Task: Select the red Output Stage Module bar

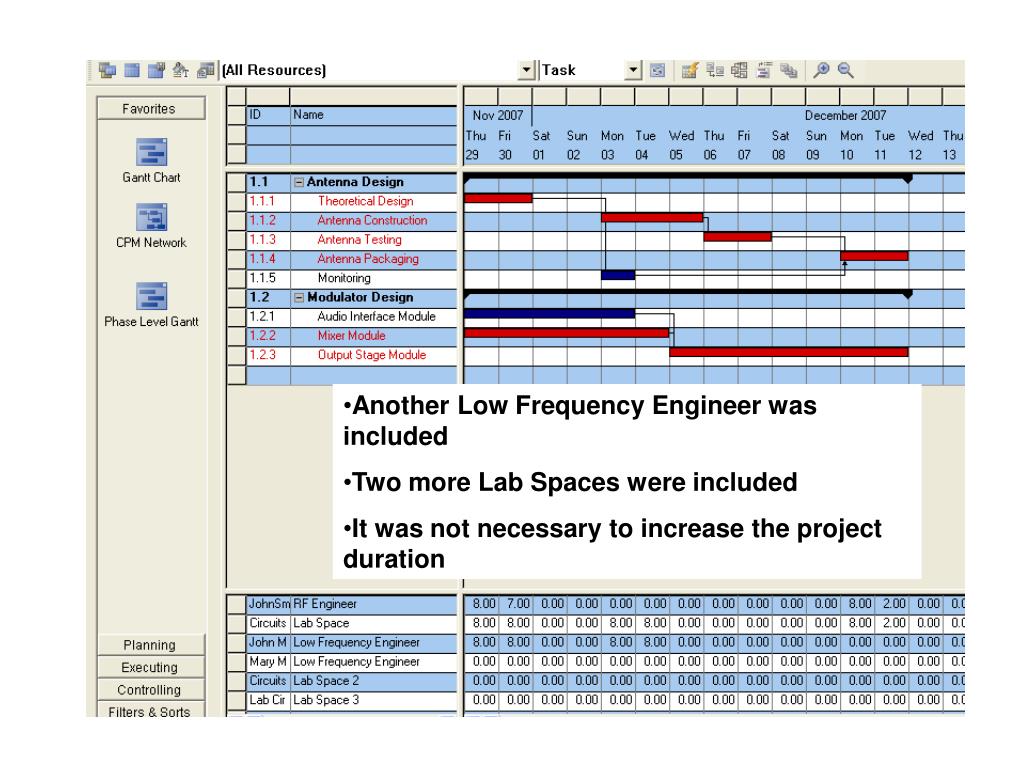Action: 788,352
